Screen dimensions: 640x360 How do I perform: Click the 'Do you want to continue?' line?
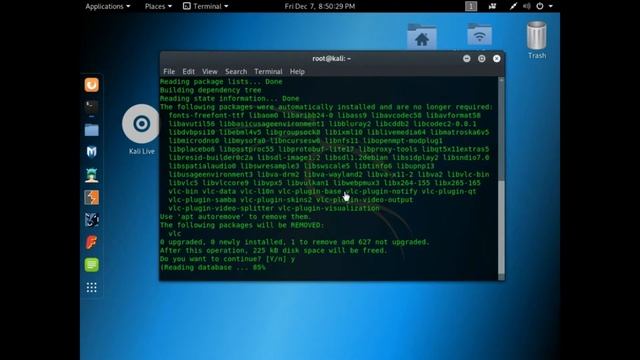point(227,259)
